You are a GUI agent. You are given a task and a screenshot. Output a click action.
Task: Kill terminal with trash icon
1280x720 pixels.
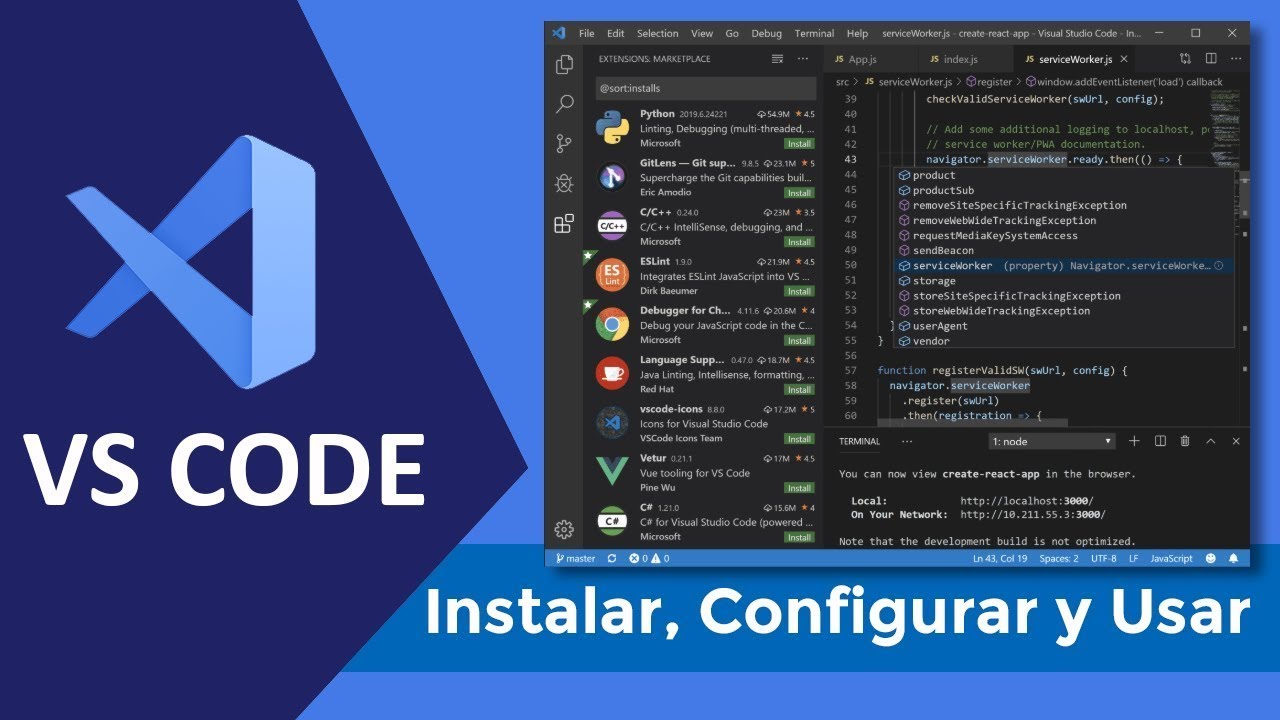pos(1185,441)
